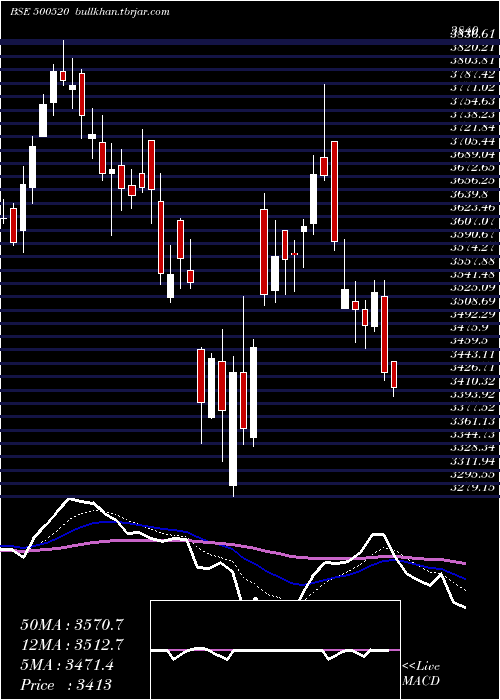Viewport: 500px width, 700px height.
Task: Click the 12MA : 3512.7 readout
Action: pos(71,646)
